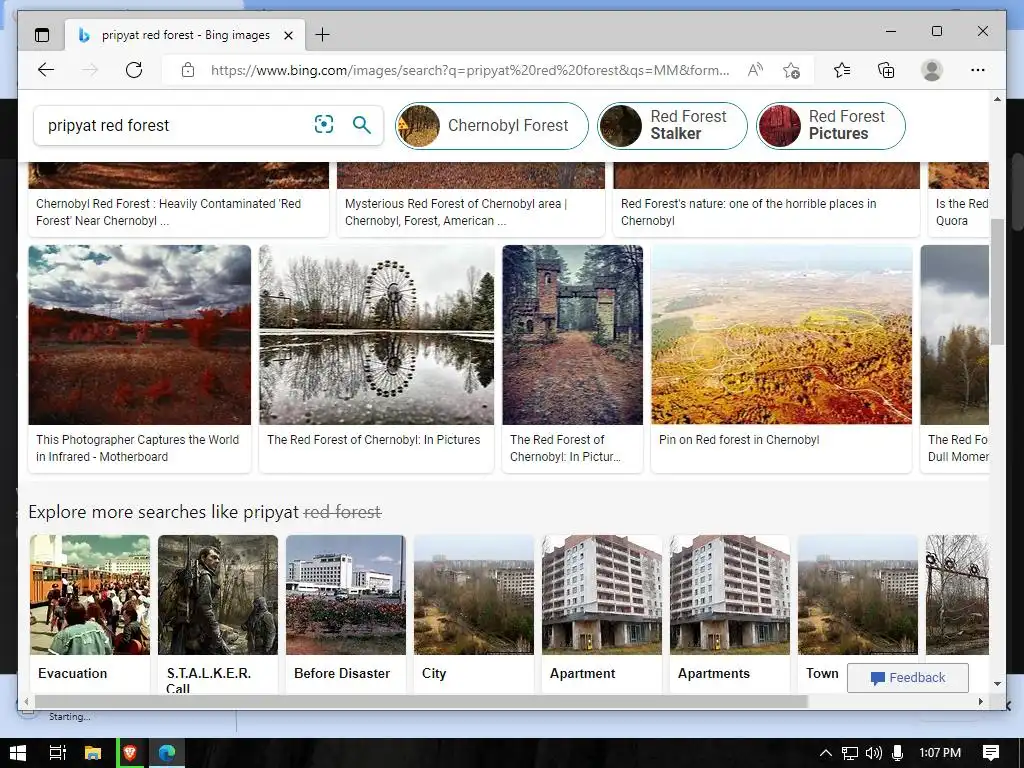Click the horizontal scrollbar thumb

pos(421,701)
